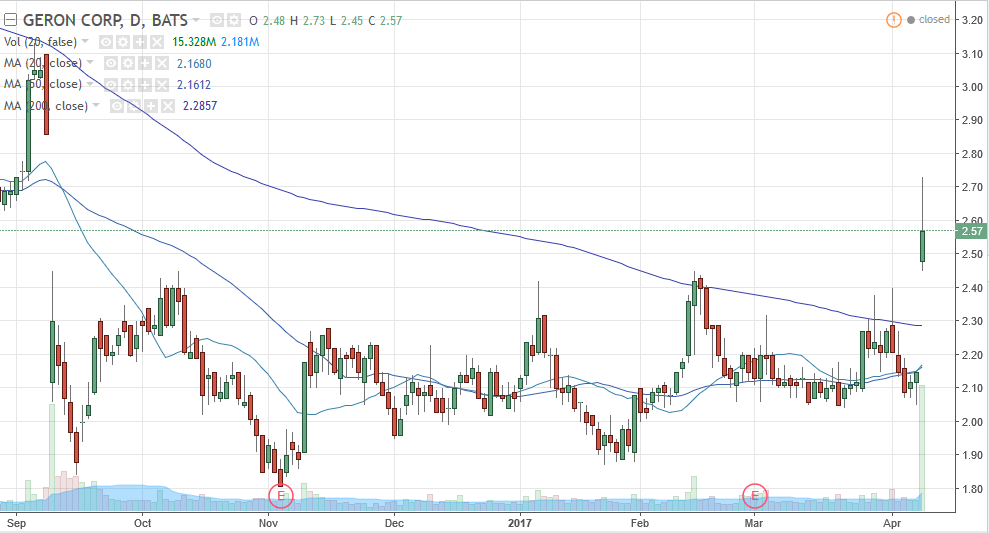Click the Feb label on time axis
The image size is (989, 533).
[640, 523]
